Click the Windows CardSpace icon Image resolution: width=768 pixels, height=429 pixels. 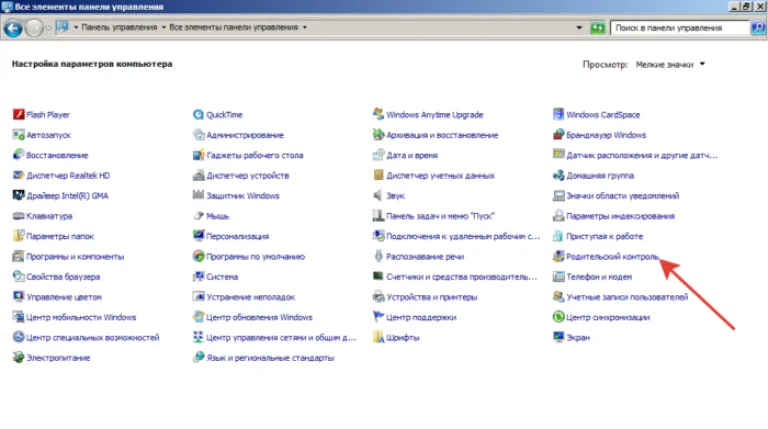click(x=558, y=115)
